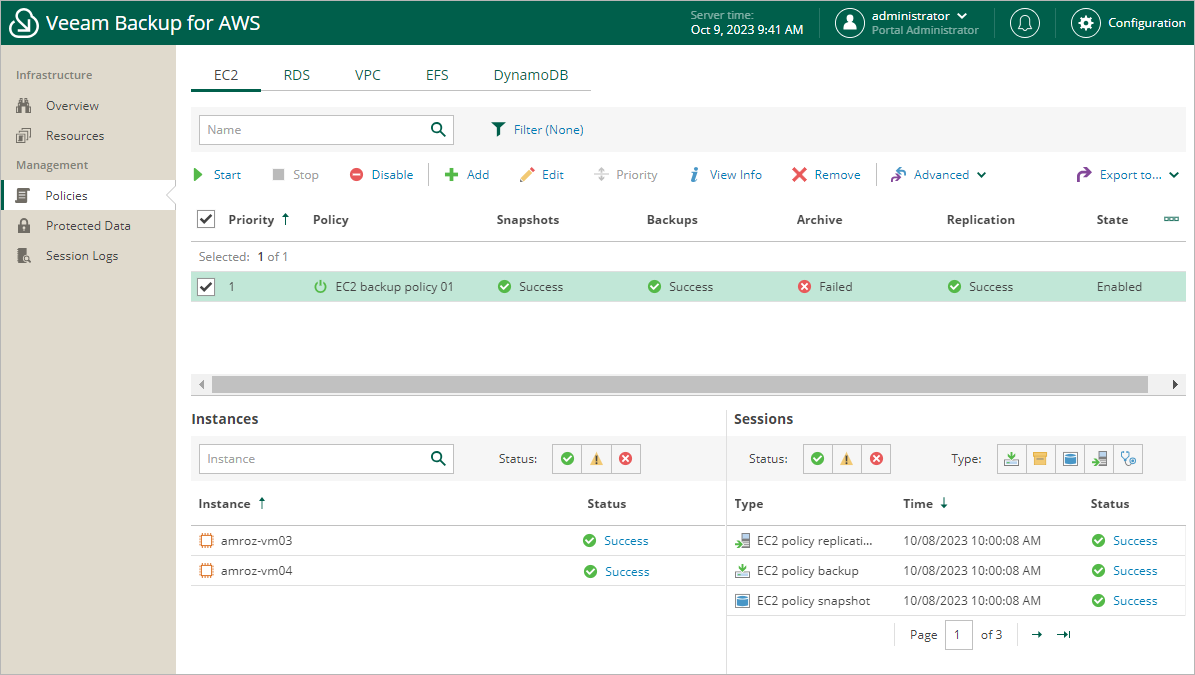Click the instance search magnifier
The image size is (1195, 675).
tap(438, 459)
